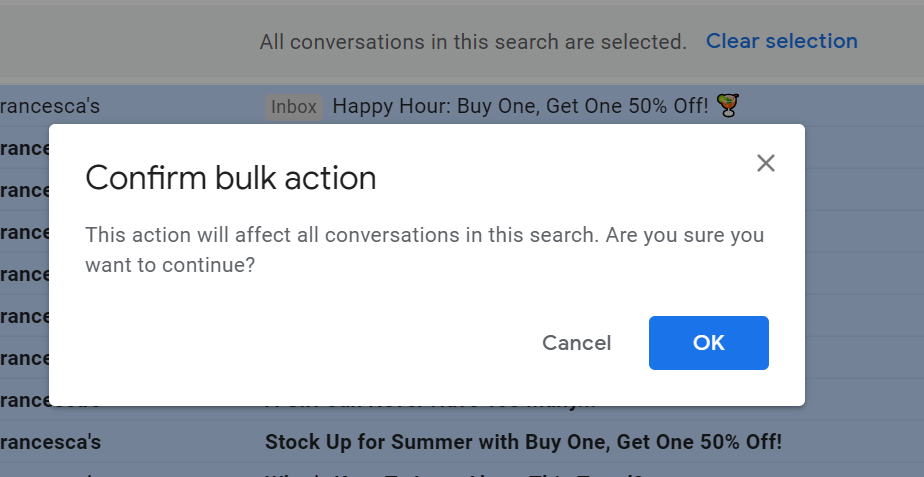Image resolution: width=924 pixels, height=477 pixels.
Task: Click sender name in Stock Up row
Action: [50, 441]
